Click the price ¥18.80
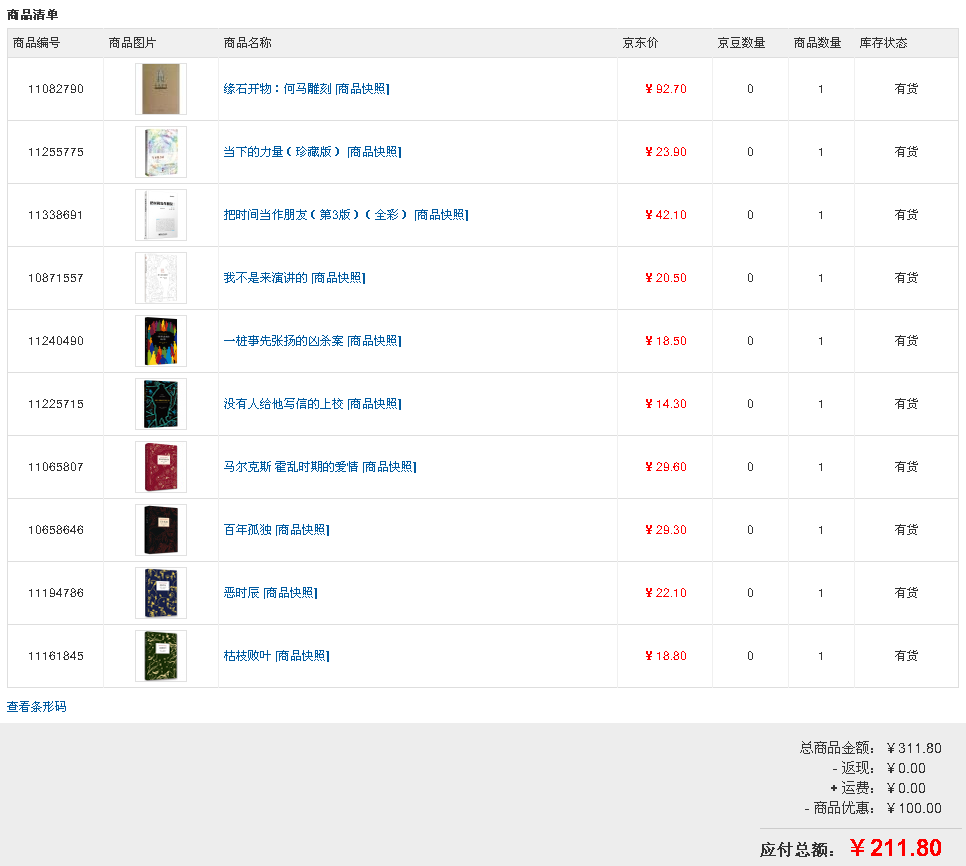Image resolution: width=966 pixels, height=866 pixels. pyautogui.click(x=665, y=656)
